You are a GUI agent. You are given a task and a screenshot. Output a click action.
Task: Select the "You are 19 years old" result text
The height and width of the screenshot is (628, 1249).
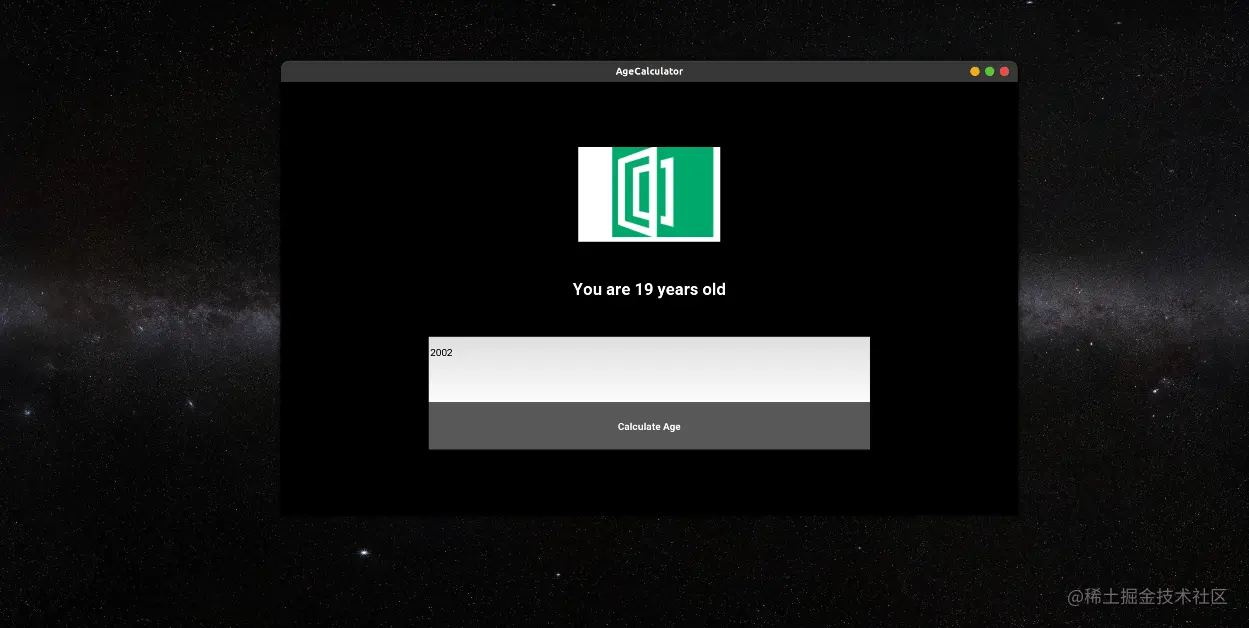coord(649,289)
